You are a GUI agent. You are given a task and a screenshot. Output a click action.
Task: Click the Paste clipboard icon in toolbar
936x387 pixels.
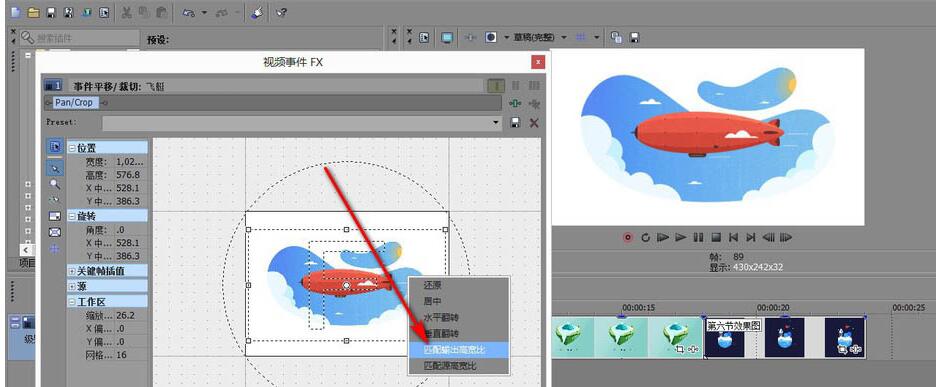pos(161,13)
